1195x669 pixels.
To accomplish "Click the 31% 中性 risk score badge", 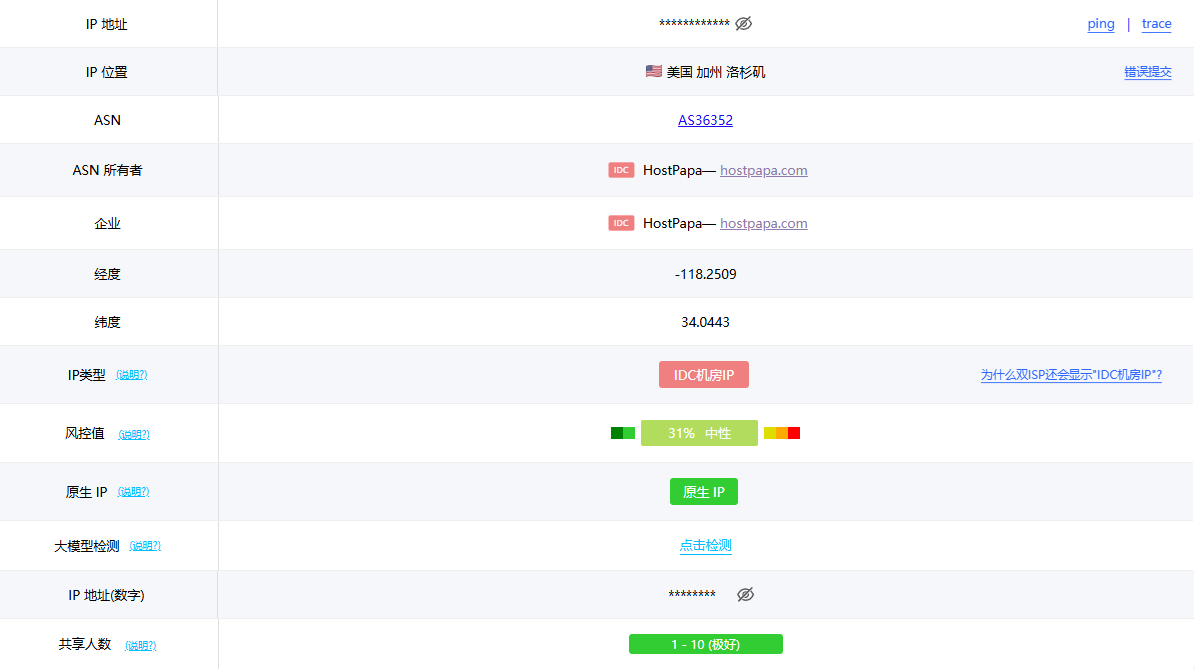I will [699, 433].
